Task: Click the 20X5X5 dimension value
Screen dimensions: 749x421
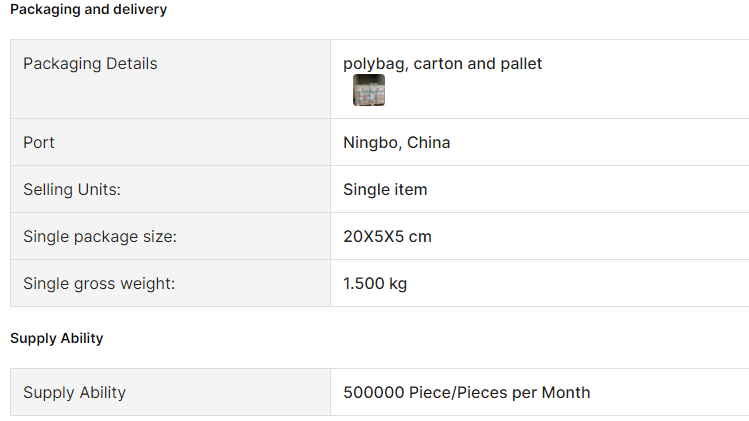Action: [x=374, y=237]
